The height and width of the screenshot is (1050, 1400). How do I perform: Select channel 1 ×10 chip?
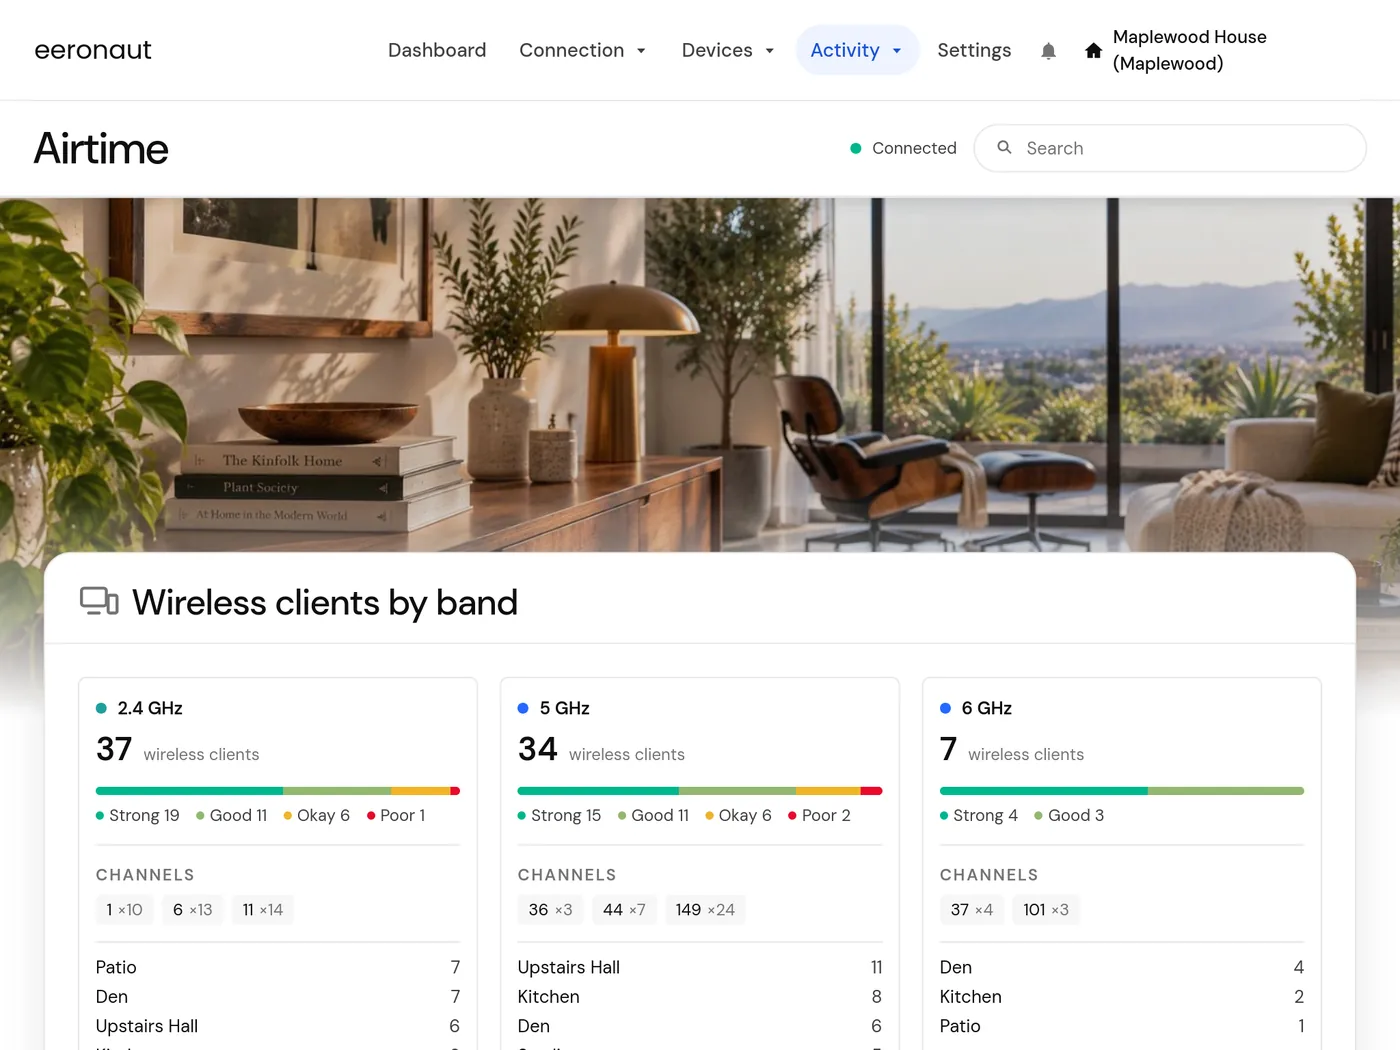(125, 909)
